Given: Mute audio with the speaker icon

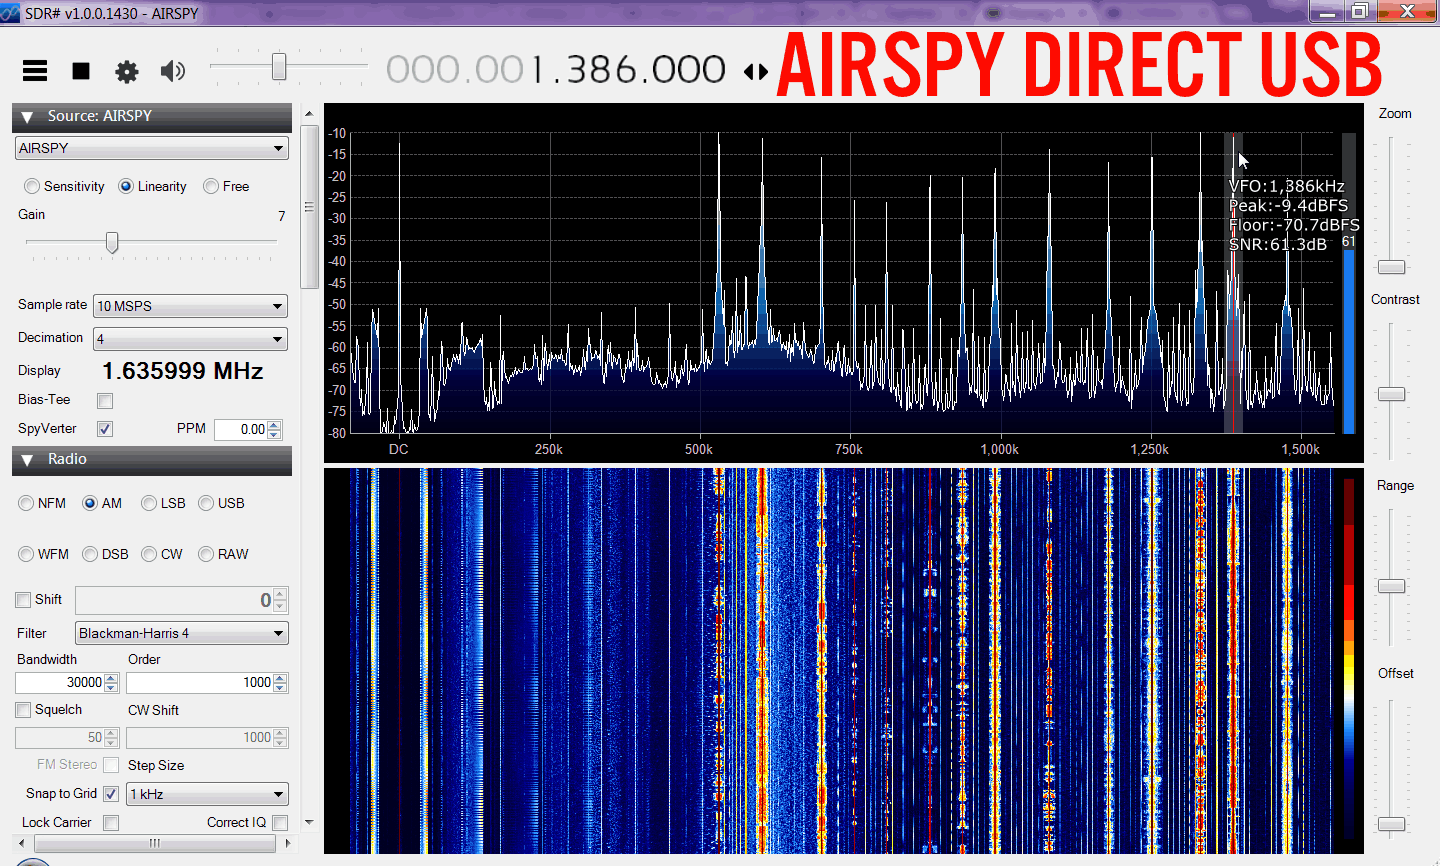Looking at the screenshot, I should [x=173, y=71].
